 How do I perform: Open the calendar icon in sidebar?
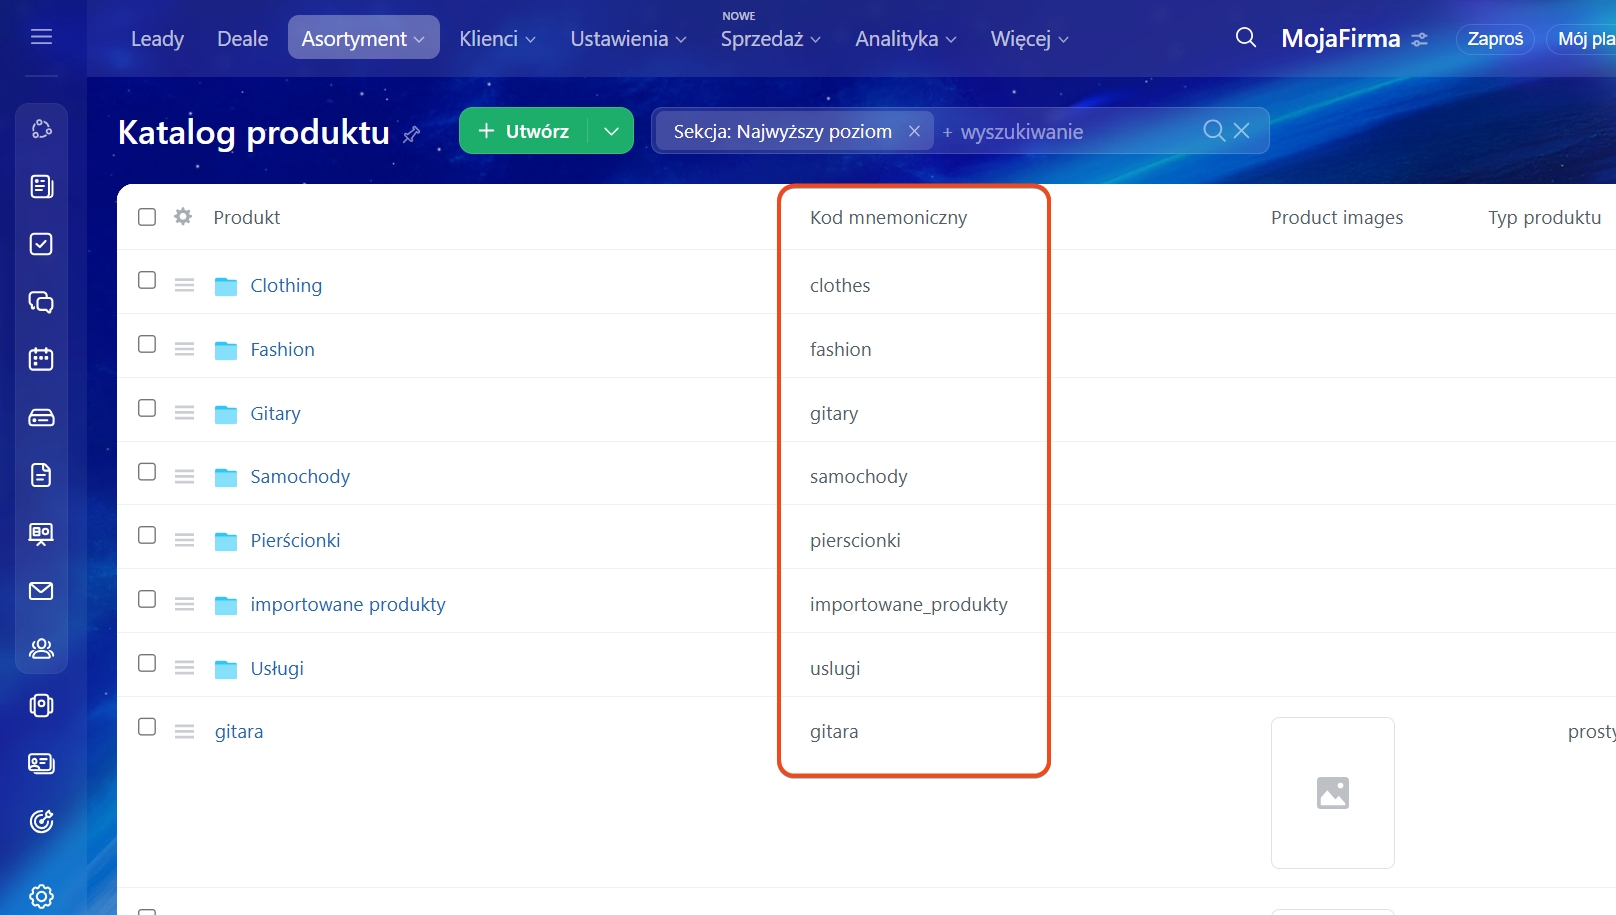41,359
